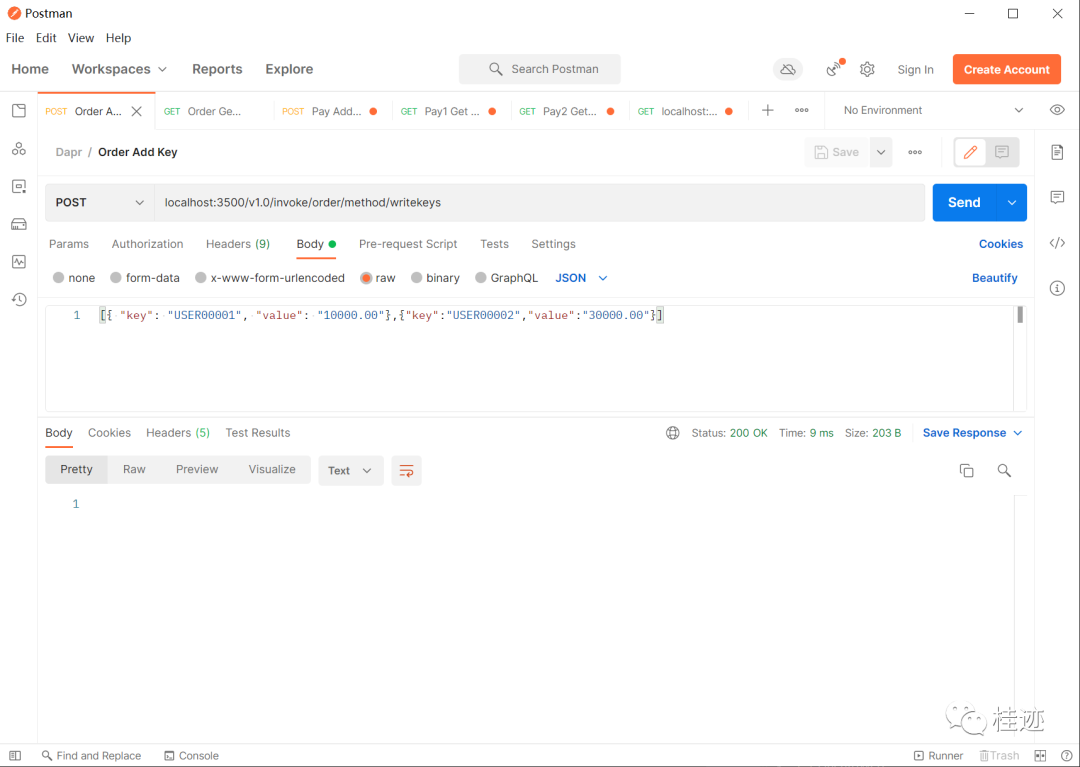Open Mock Servers sidebar icon

coord(19,224)
